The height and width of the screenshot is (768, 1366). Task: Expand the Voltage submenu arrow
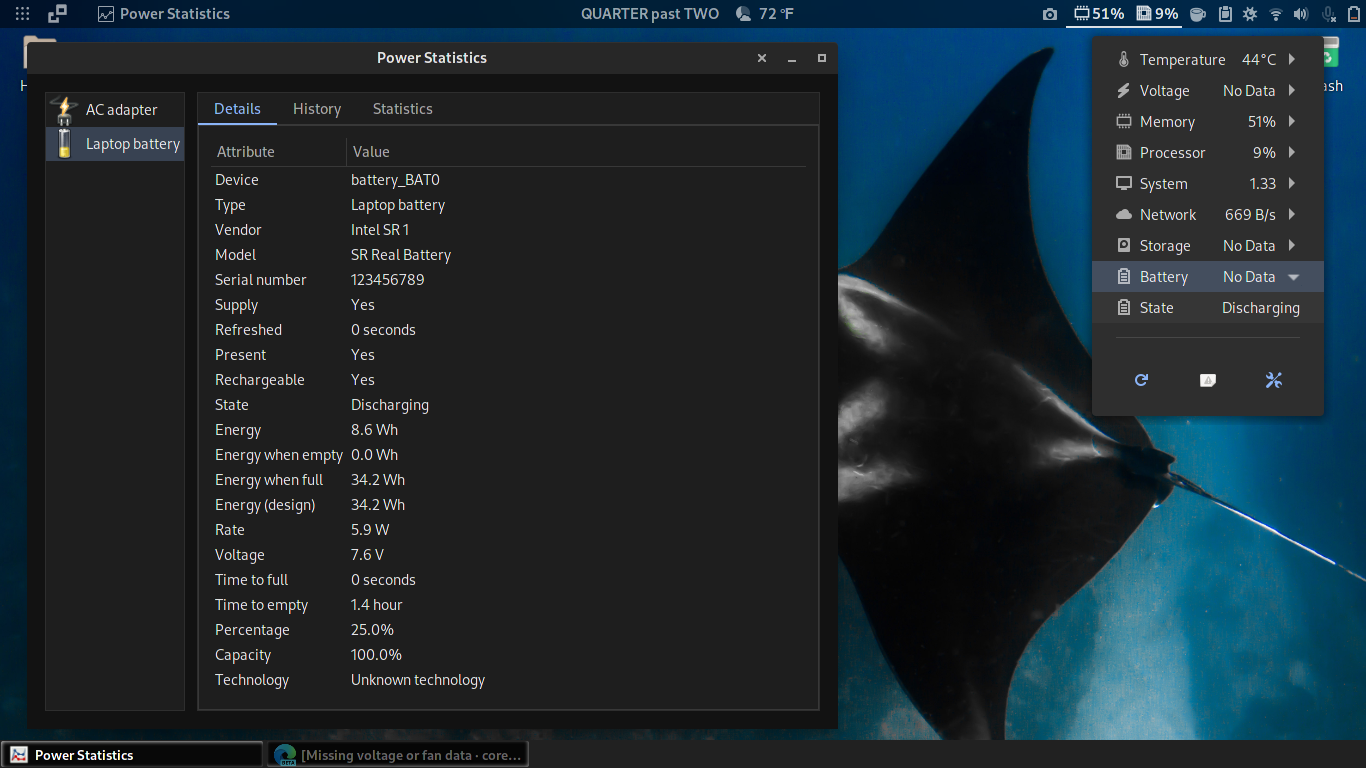(x=1292, y=91)
